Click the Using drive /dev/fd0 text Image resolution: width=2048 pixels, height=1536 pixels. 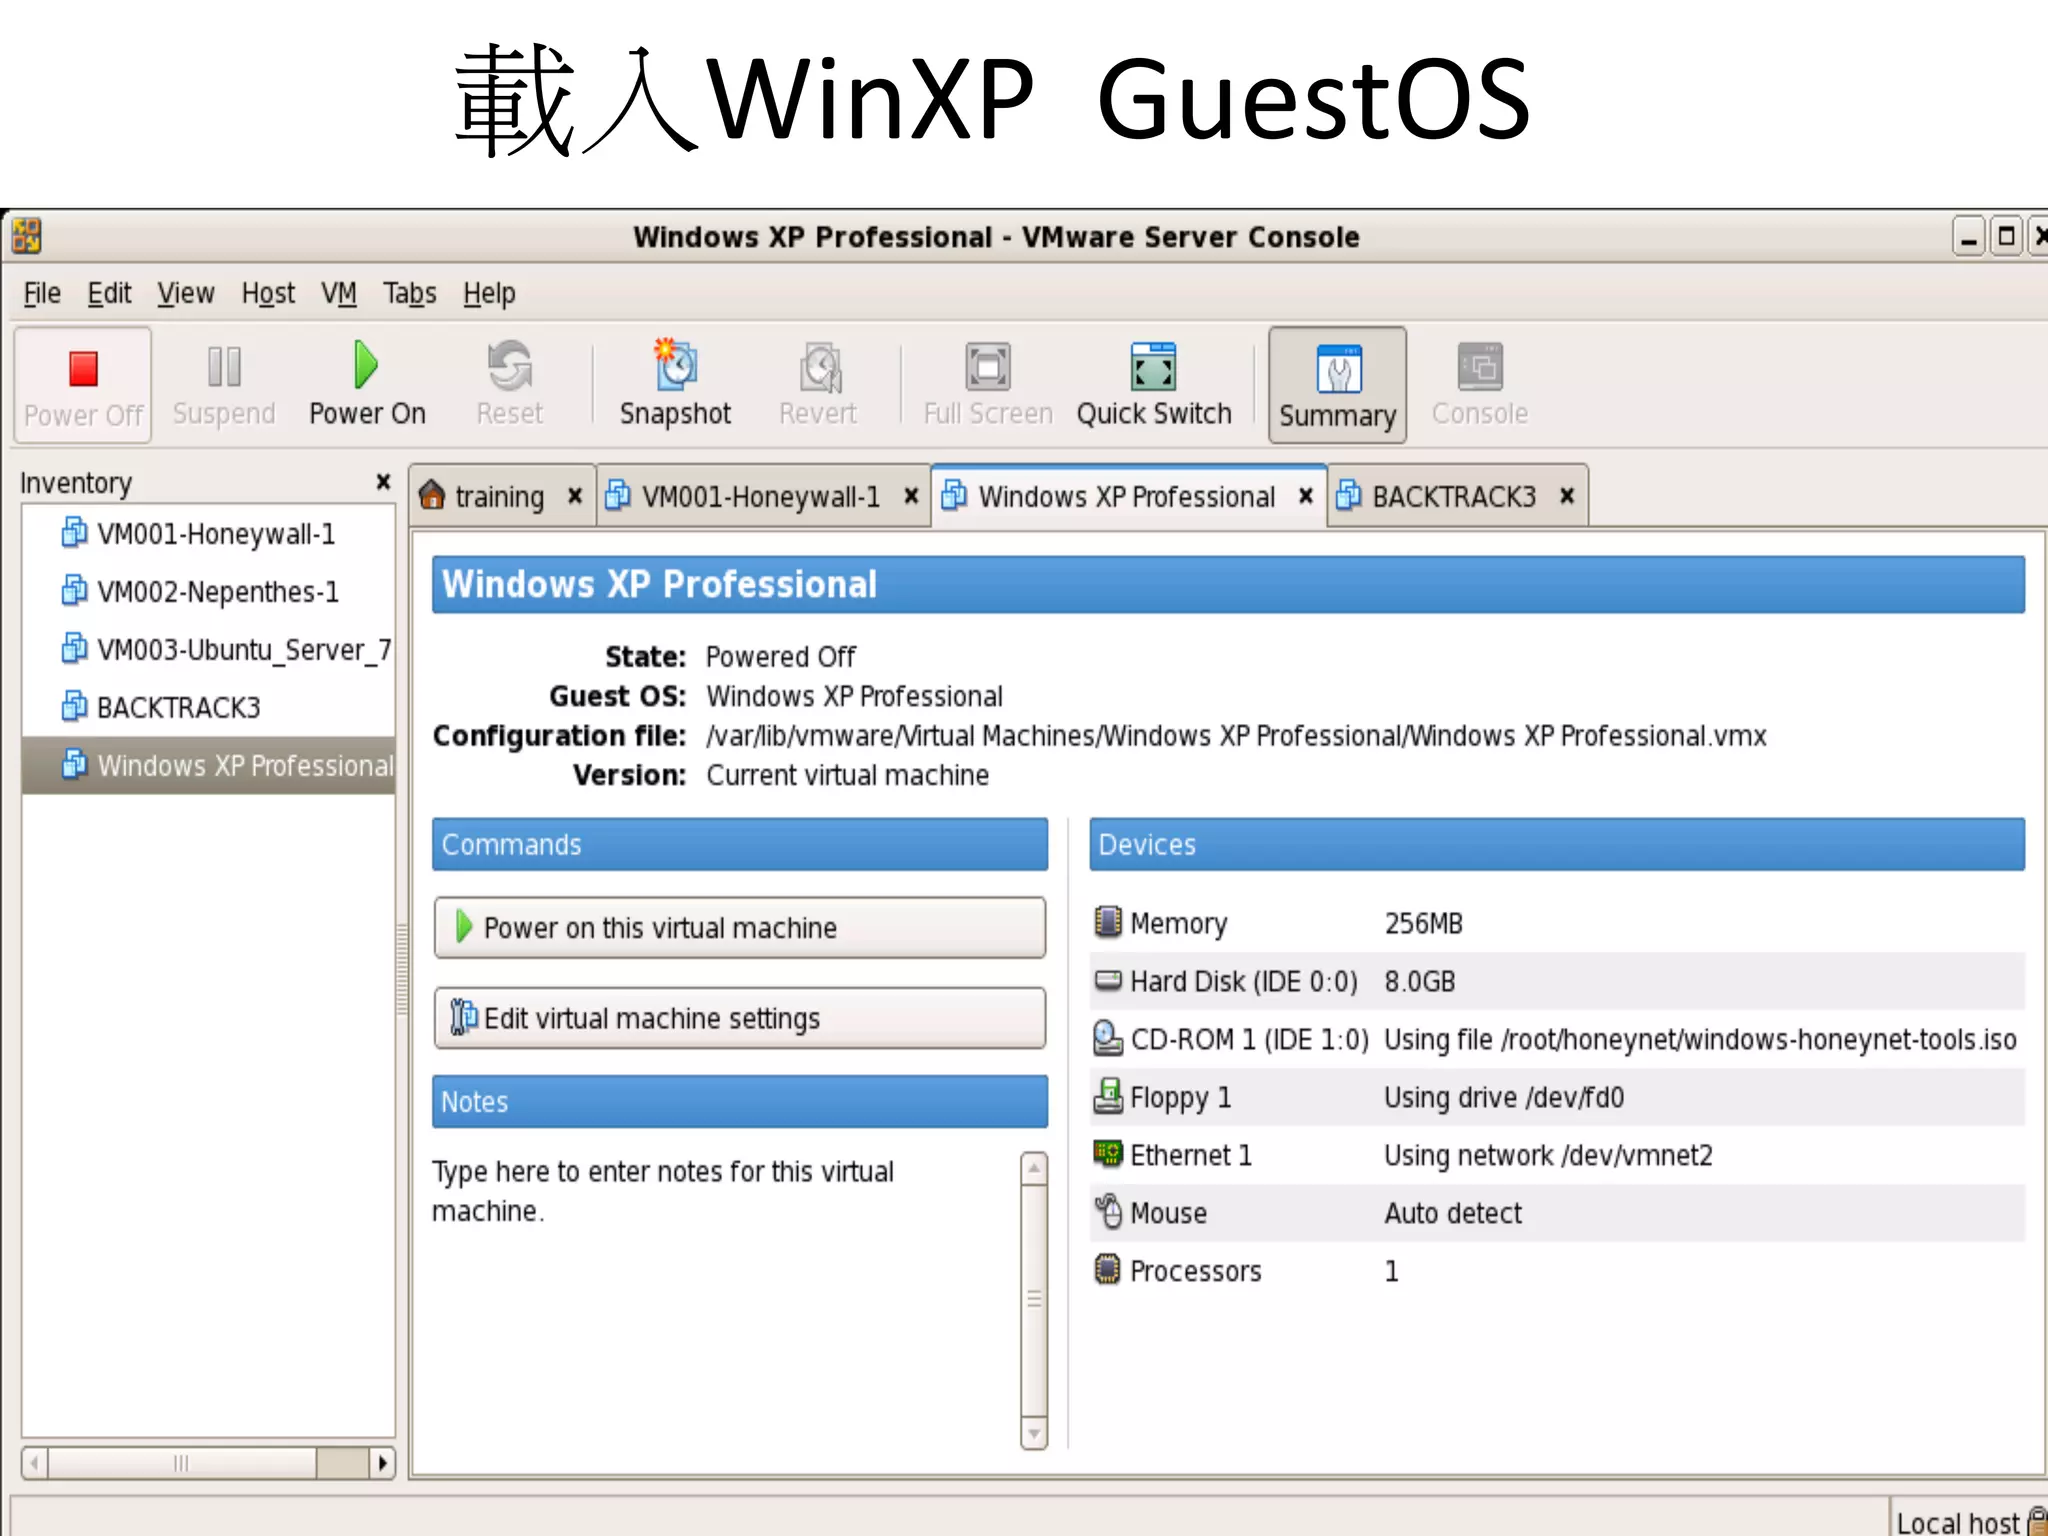coord(1504,1097)
